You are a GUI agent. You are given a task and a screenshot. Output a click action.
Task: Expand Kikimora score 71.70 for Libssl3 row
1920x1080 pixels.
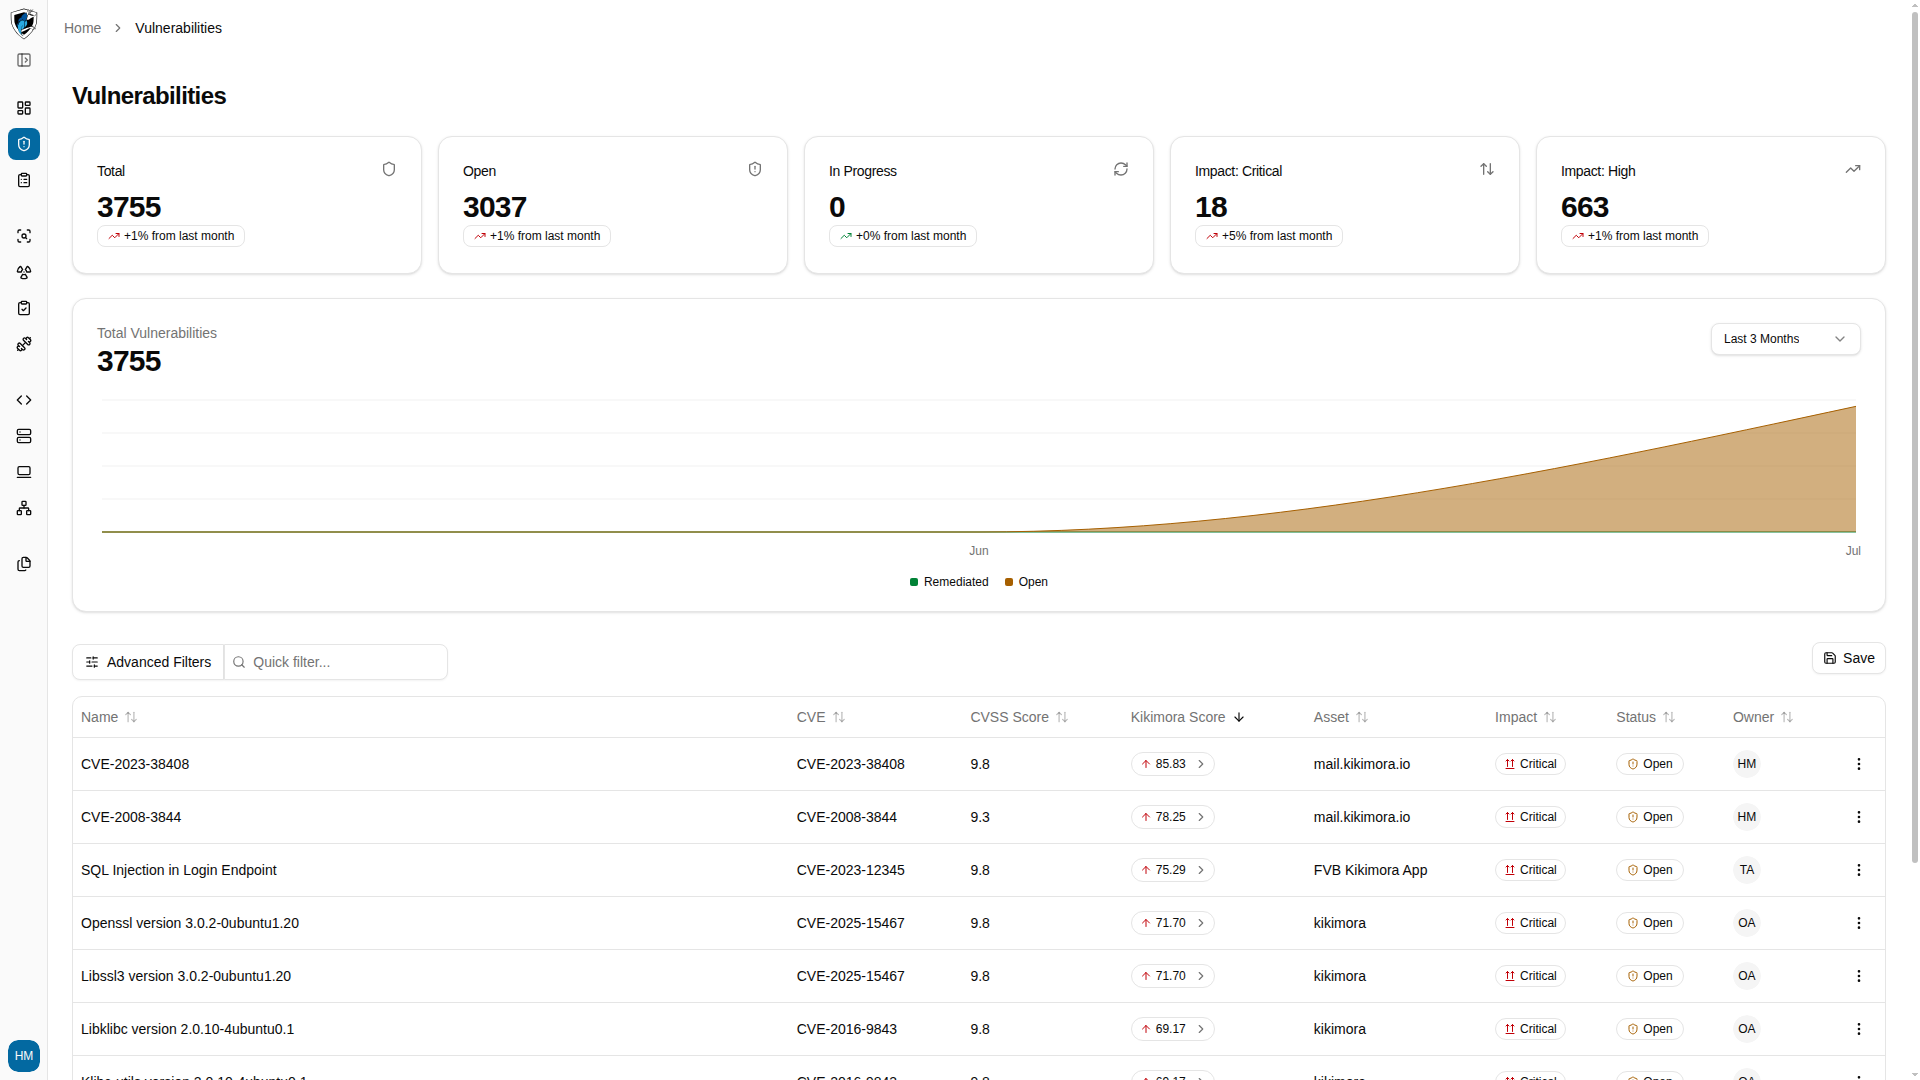1172,976
